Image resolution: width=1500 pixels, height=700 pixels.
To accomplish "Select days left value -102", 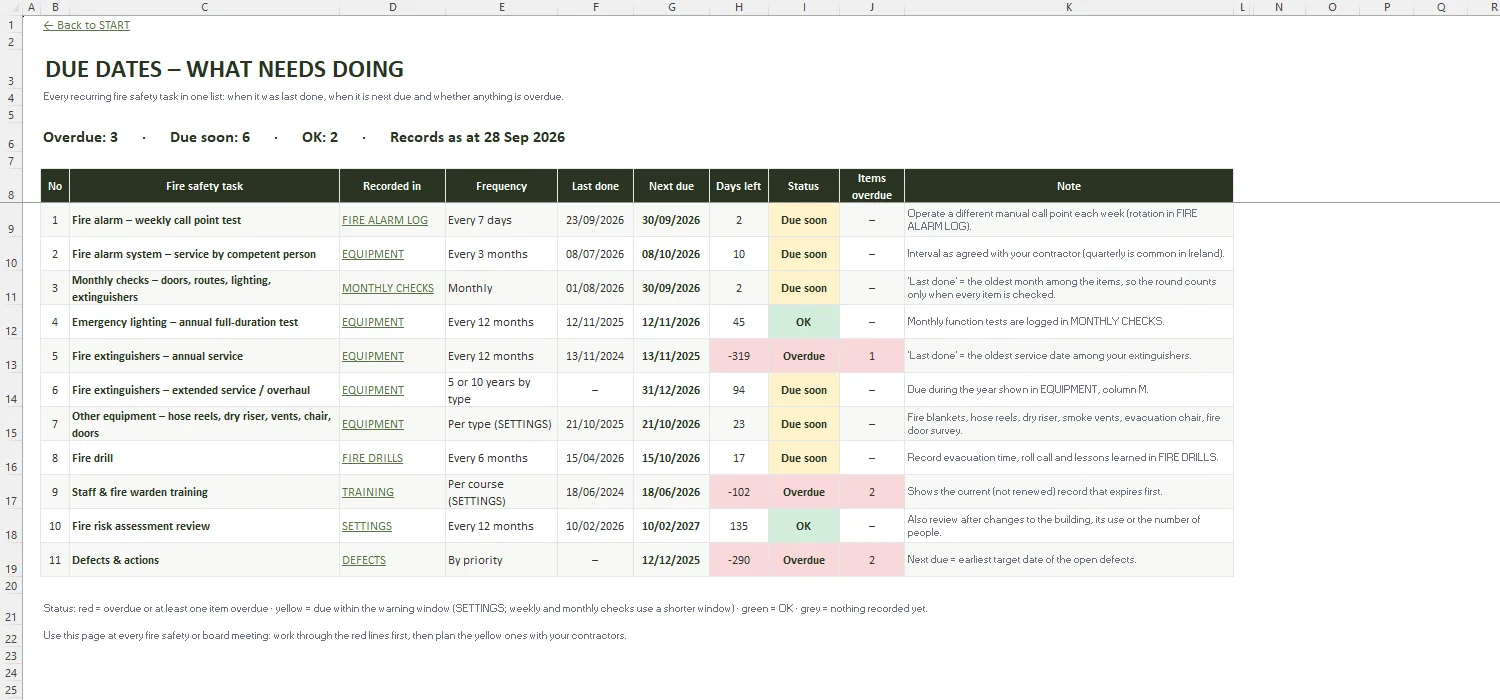I will tap(739, 492).
